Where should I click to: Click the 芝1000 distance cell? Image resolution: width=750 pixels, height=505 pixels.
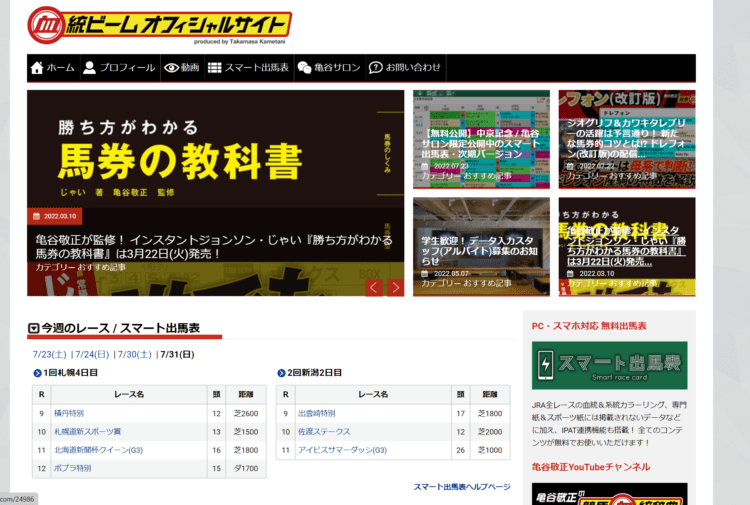[x=490, y=450]
